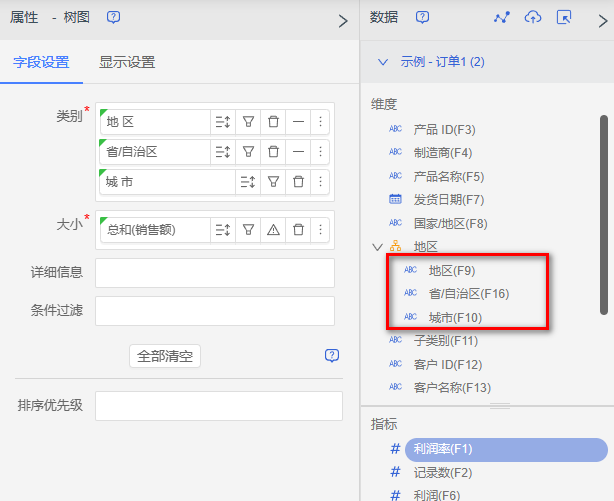The width and height of the screenshot is (614, 501).
Task: Select the 利润率(F1) measure
Action: pos(442,449)
